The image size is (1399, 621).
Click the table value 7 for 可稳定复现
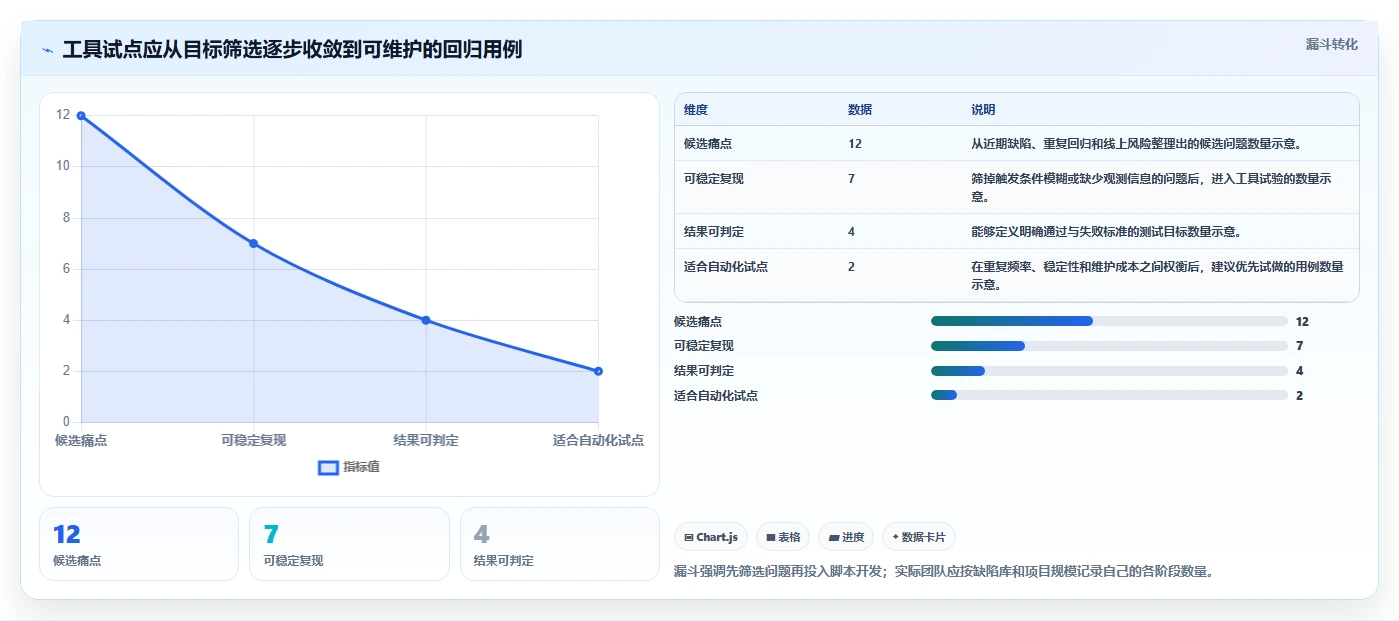(x=851, y=178)
